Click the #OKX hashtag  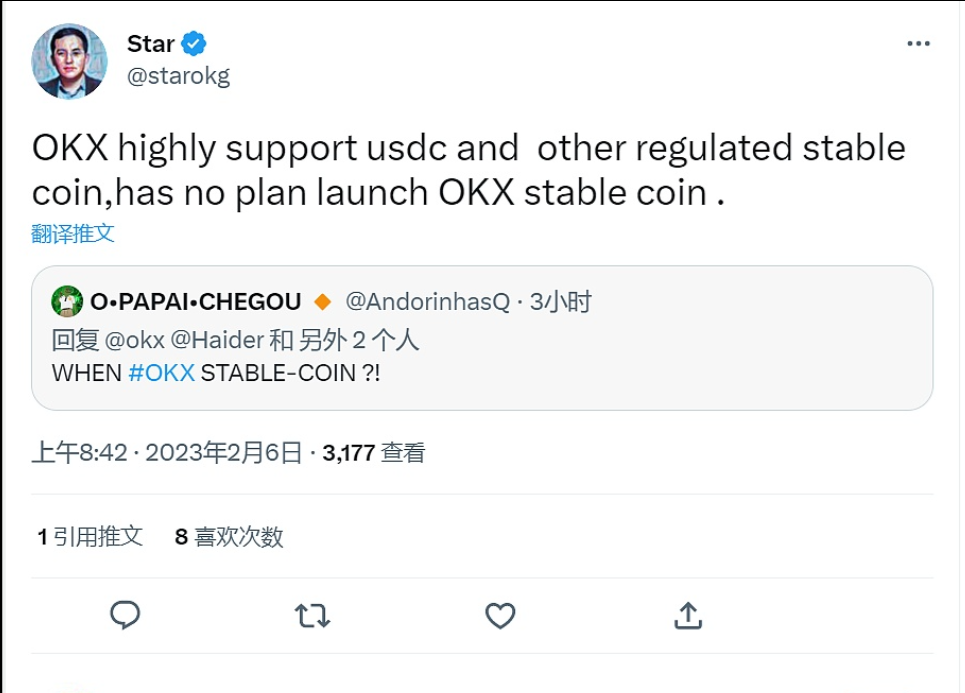162,373
